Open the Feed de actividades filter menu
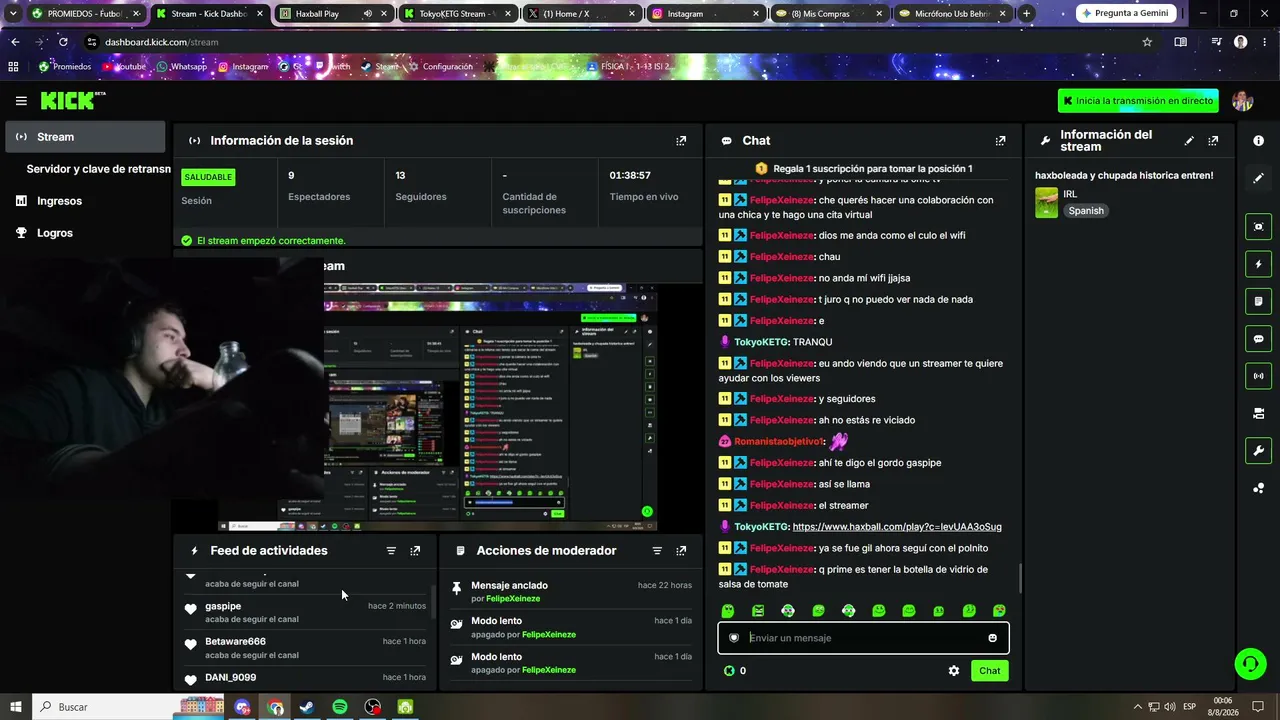1280x720 pixels. (391, 551)
